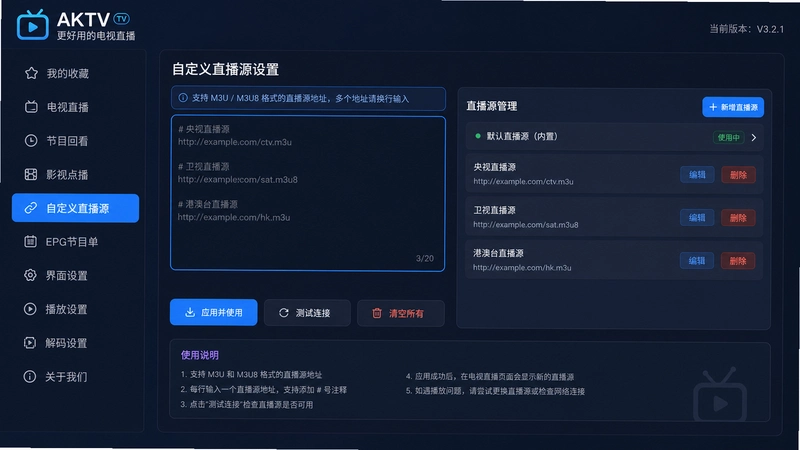Click the 使用中 status badge
Screen dimensions: 800x450
coord(729,137)
